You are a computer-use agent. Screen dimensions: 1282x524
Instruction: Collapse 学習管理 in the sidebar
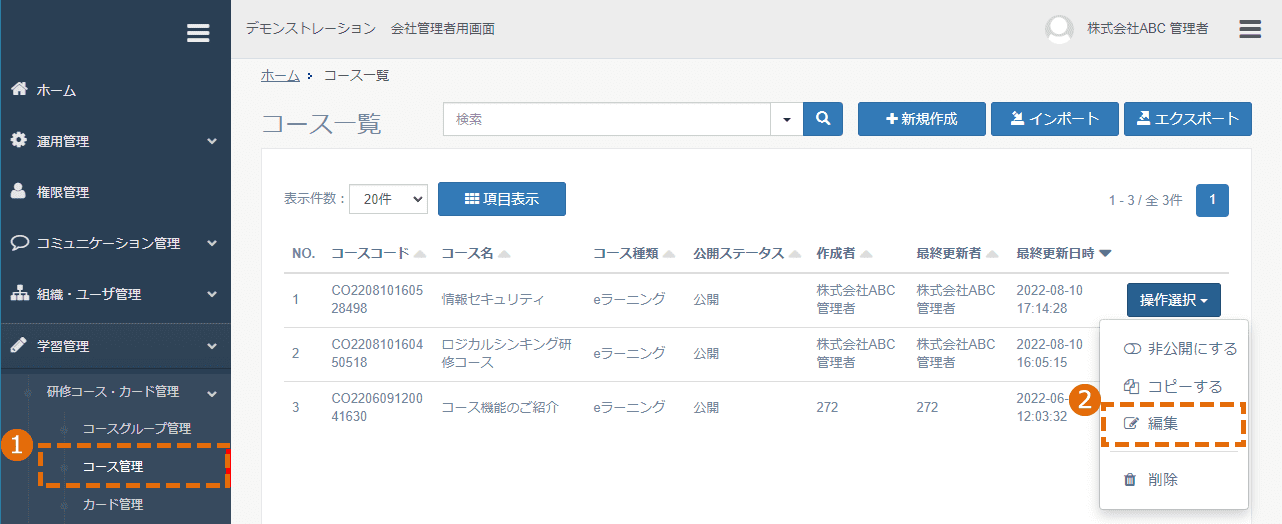[x=115, y=346]
